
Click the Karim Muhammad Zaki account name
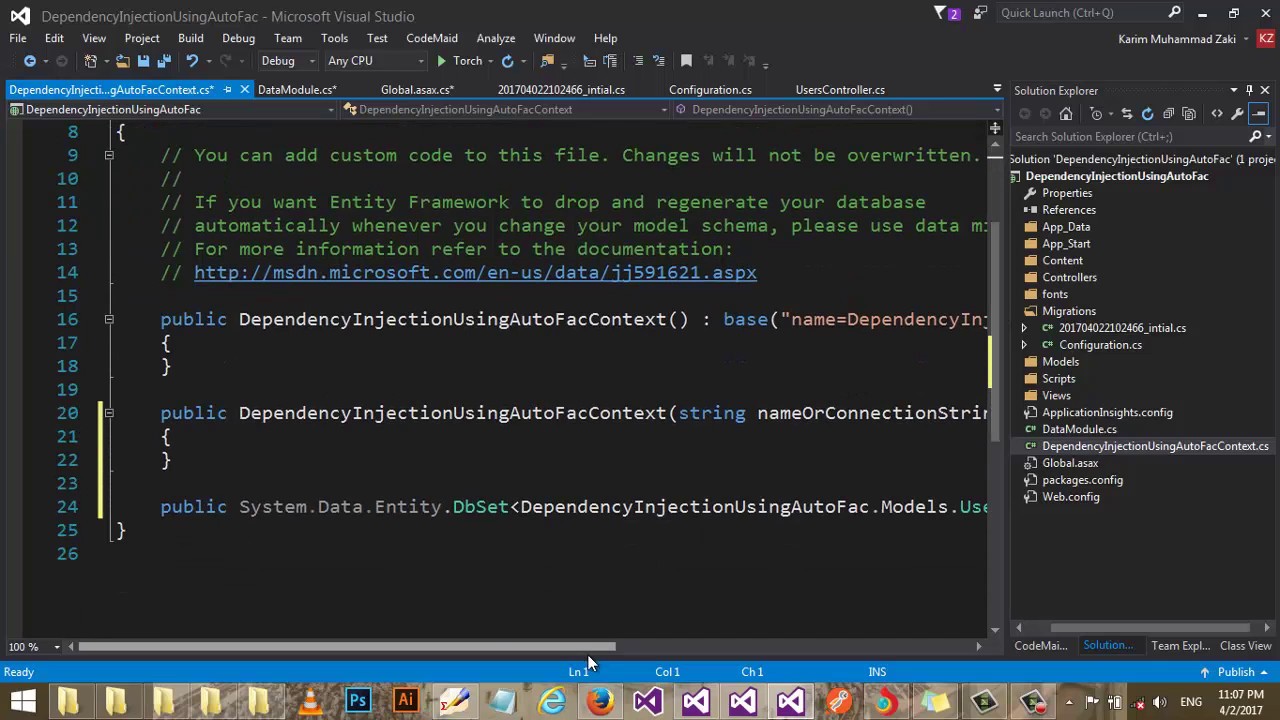coord(1177,39)
